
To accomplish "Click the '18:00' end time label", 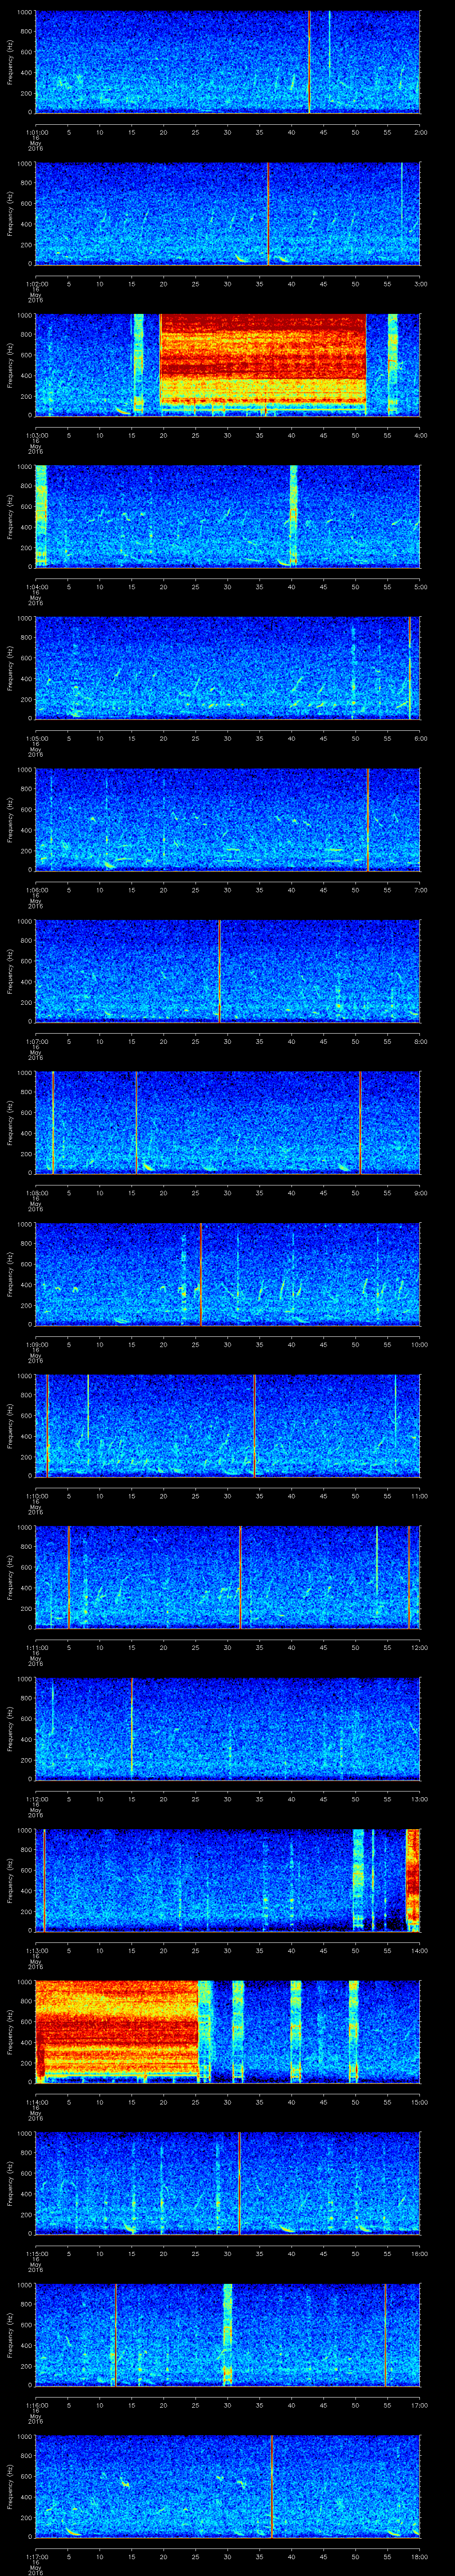I will pos(420,2556).
